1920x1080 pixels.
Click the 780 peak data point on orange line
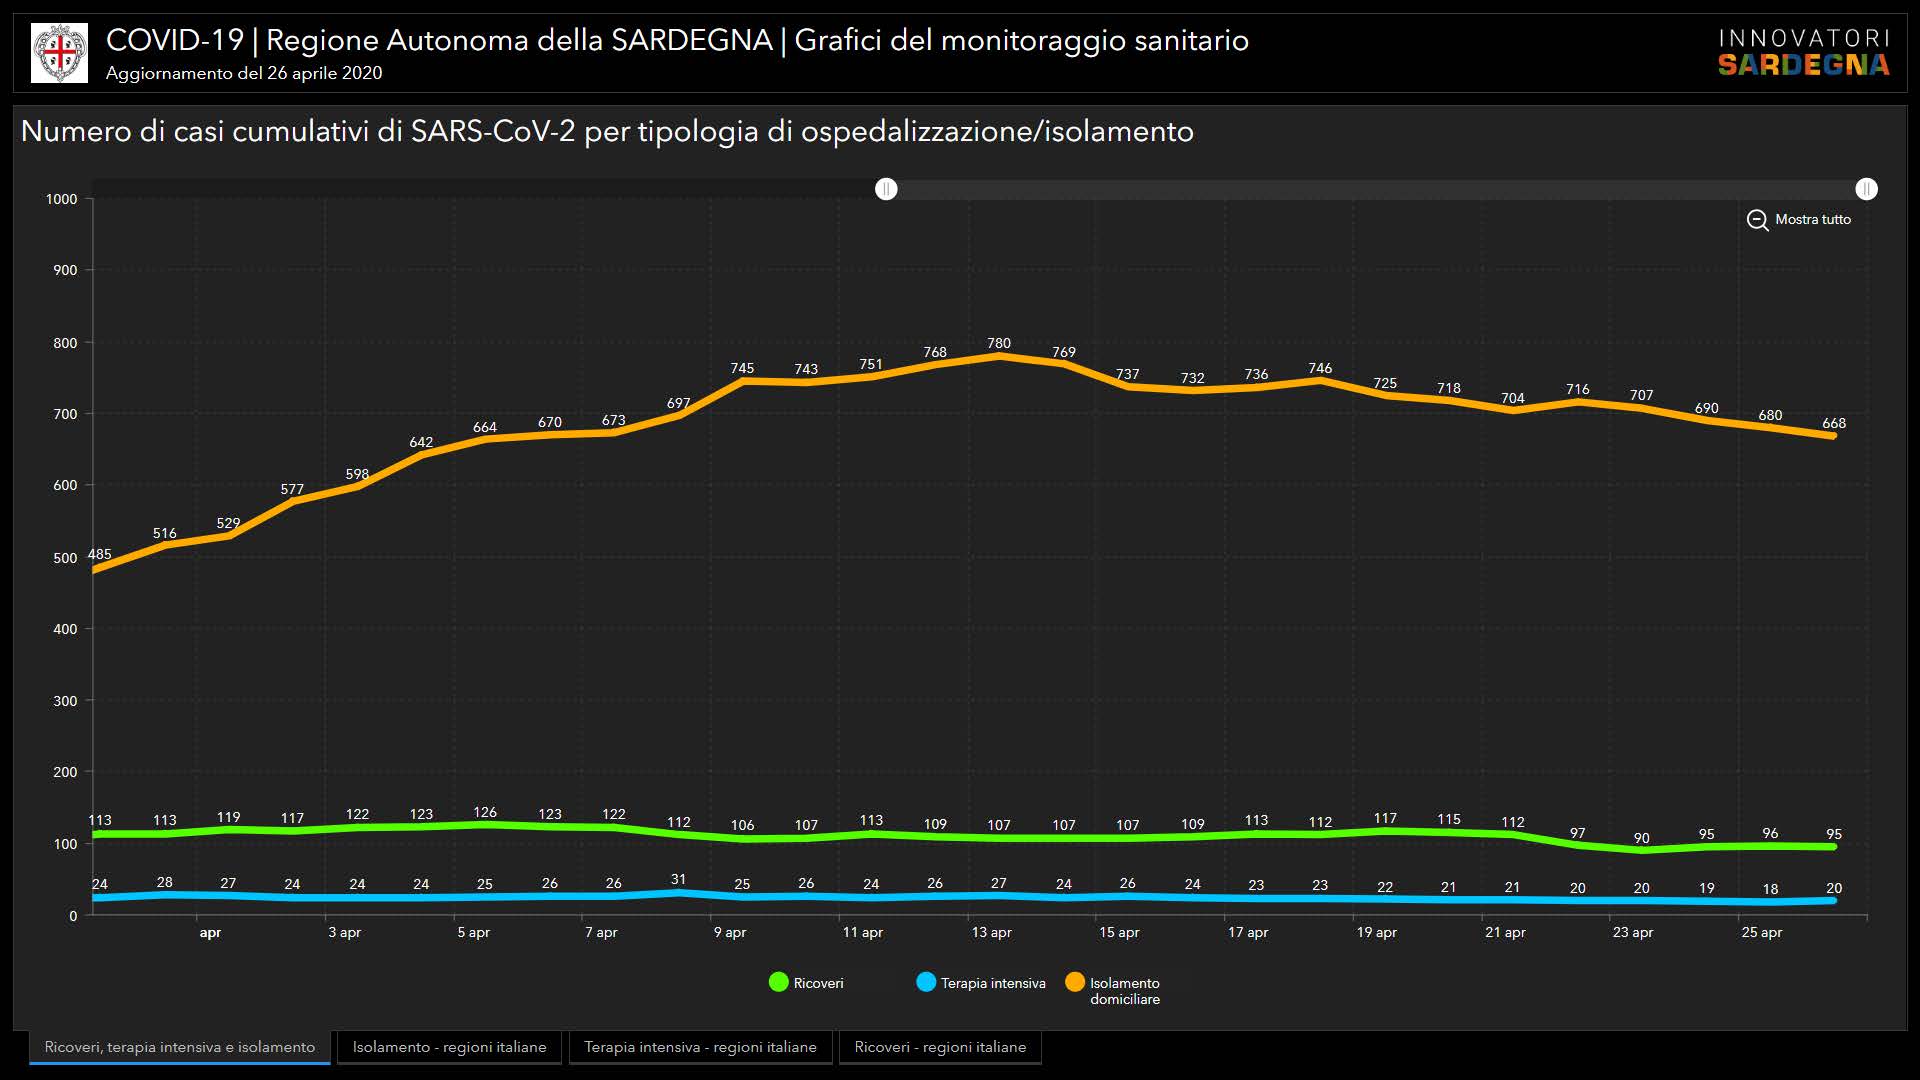(999, 356)
